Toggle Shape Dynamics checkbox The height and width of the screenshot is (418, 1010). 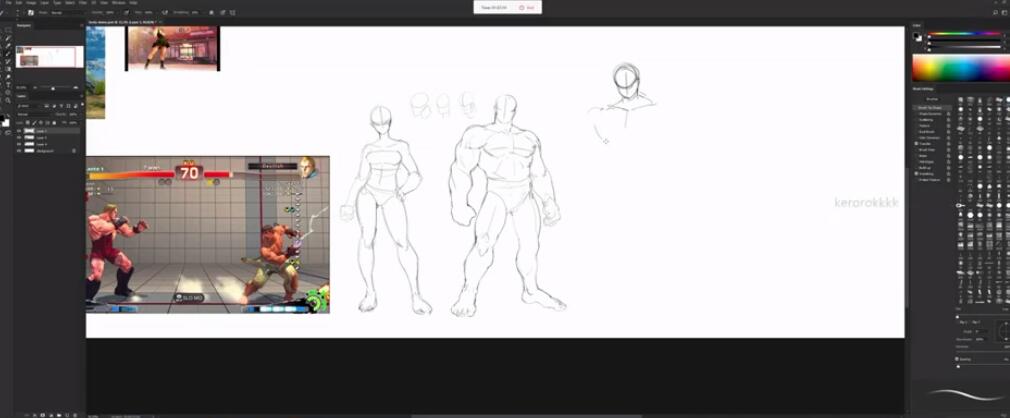(916, 114)
